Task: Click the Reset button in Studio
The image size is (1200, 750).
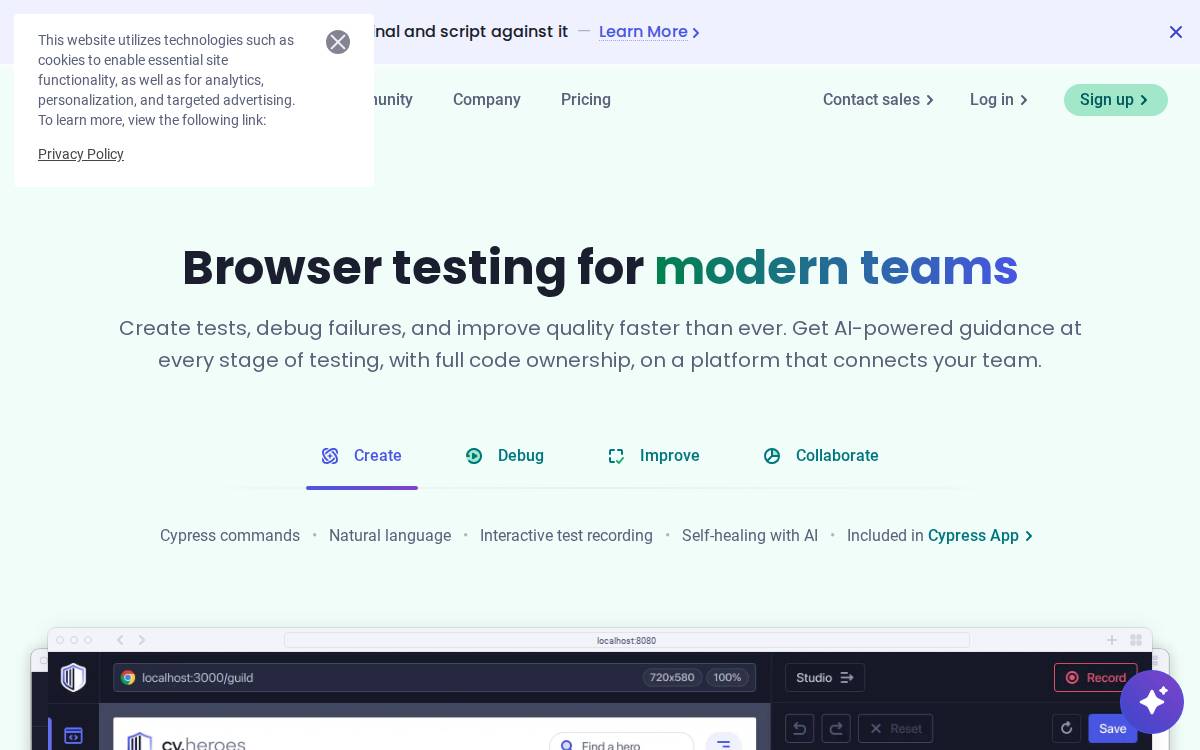Action: pyautogui.click(x=895, y=728)
